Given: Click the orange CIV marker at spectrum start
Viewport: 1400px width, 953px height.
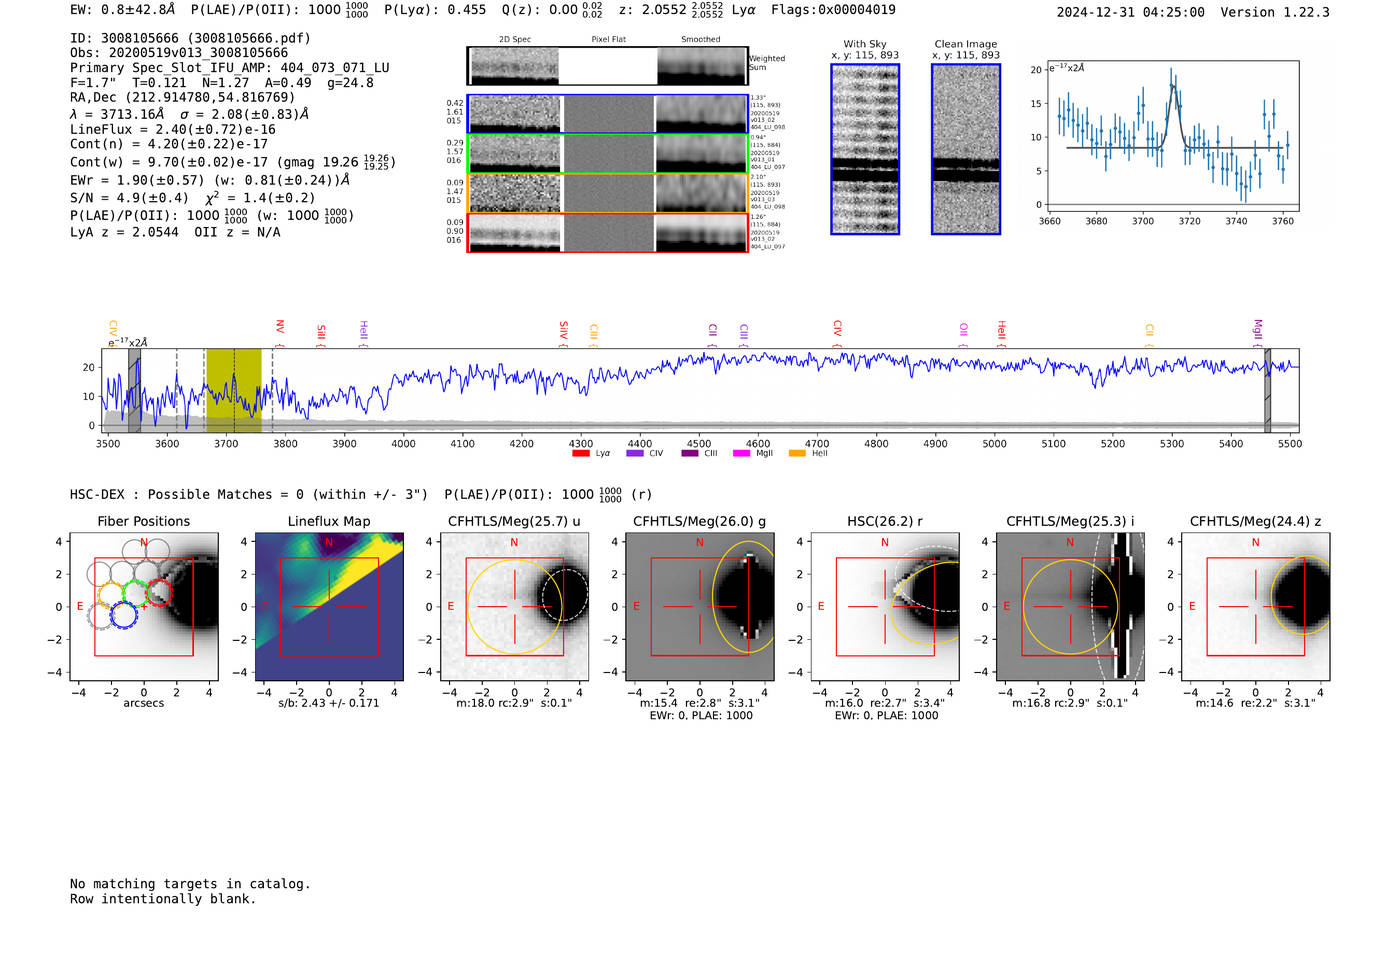Looking at the screenshot, I should 113,333.
